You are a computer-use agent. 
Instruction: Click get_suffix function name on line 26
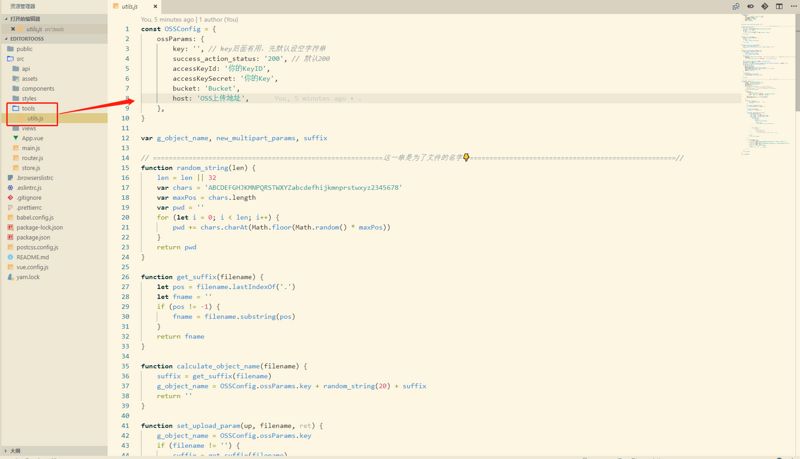(x=196, y=277)
